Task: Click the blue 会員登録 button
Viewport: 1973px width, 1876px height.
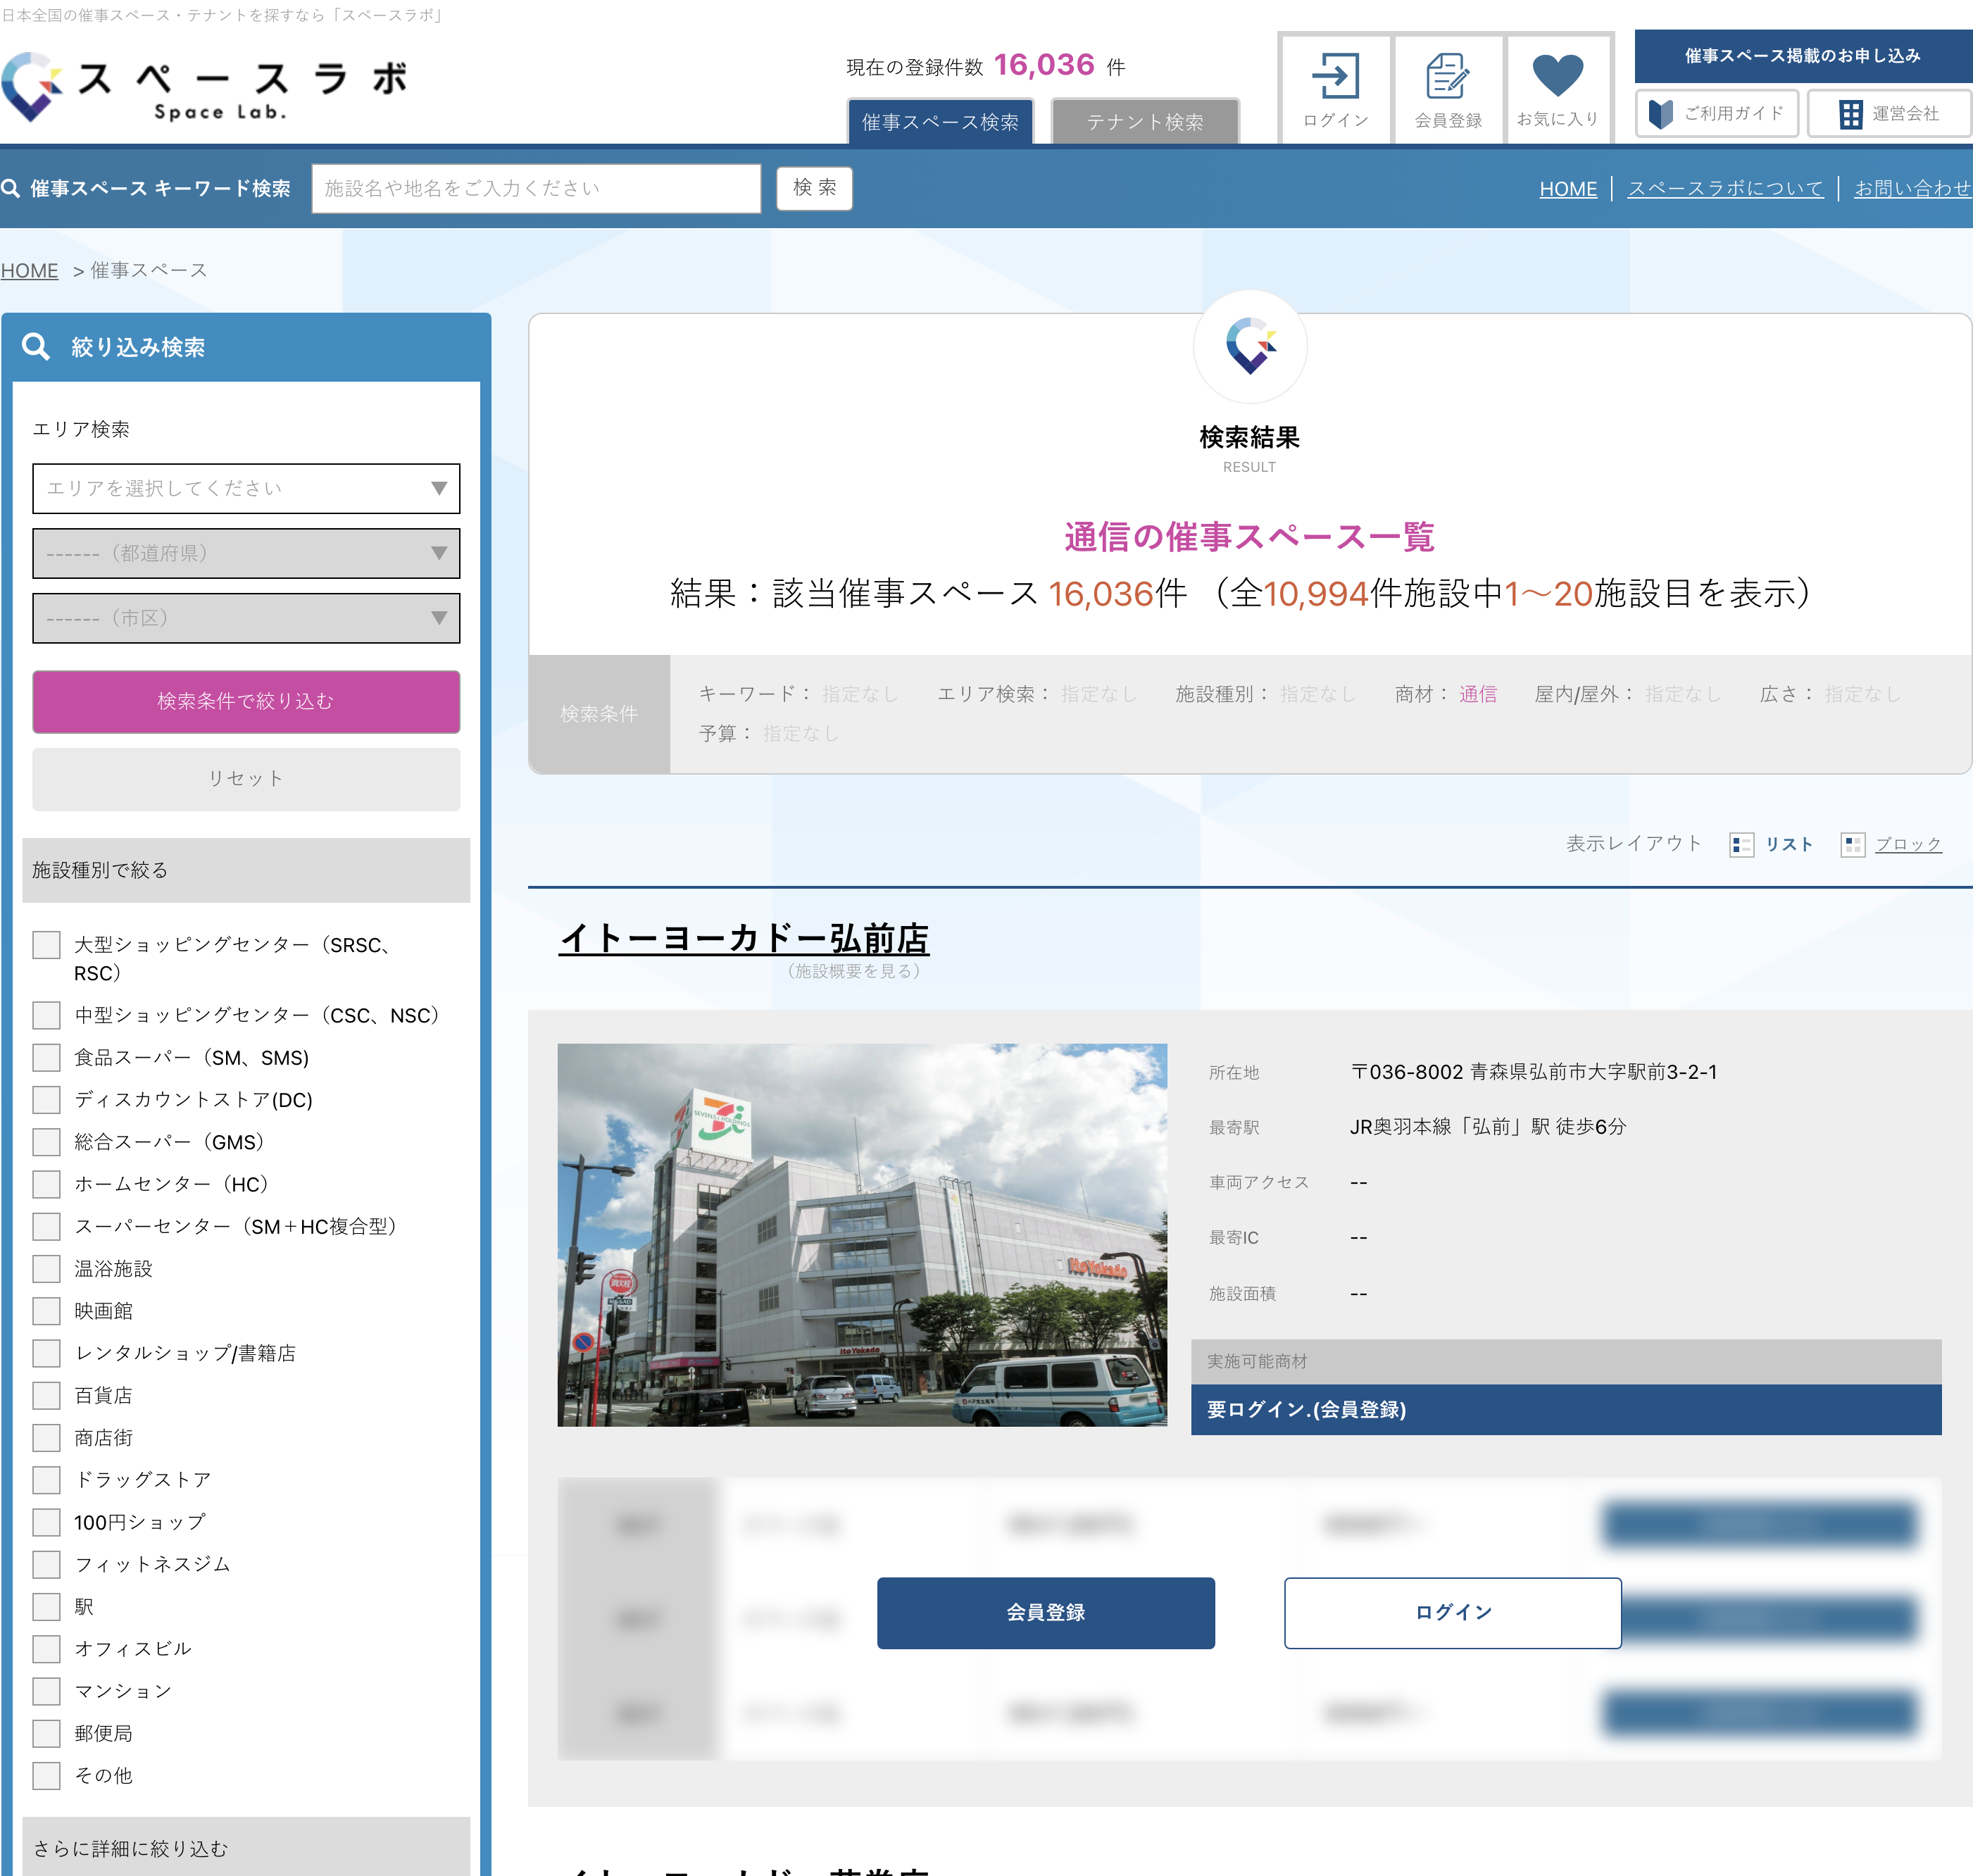Action: point(1046,1612)
